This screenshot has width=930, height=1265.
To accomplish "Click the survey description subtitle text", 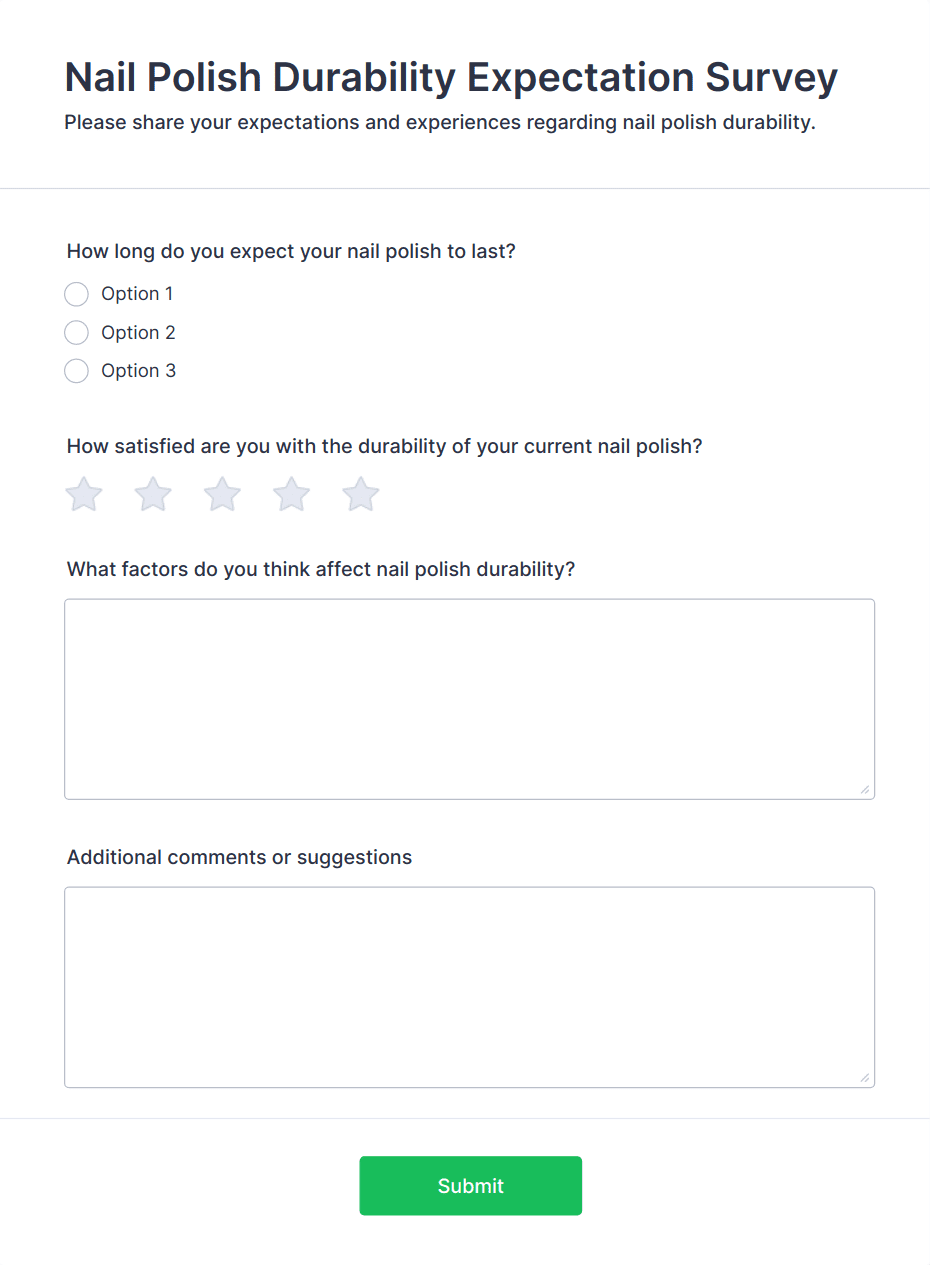I will pyautogui.click(x=440, y=122).
